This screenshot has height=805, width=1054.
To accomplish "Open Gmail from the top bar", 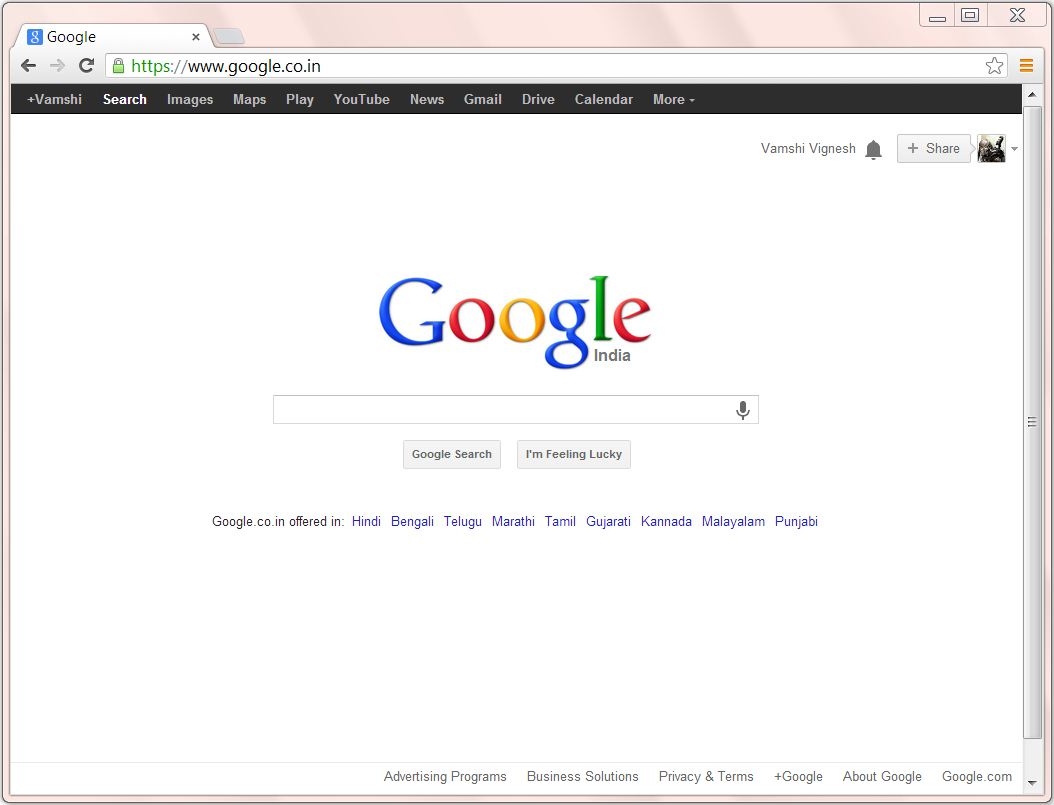I will (483, 99).
